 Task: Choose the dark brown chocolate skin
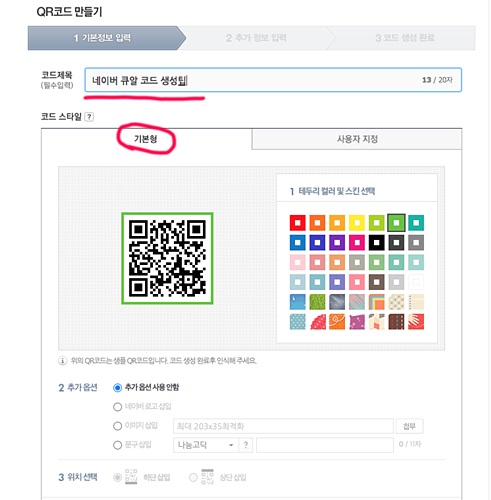[x=396, y=322]
